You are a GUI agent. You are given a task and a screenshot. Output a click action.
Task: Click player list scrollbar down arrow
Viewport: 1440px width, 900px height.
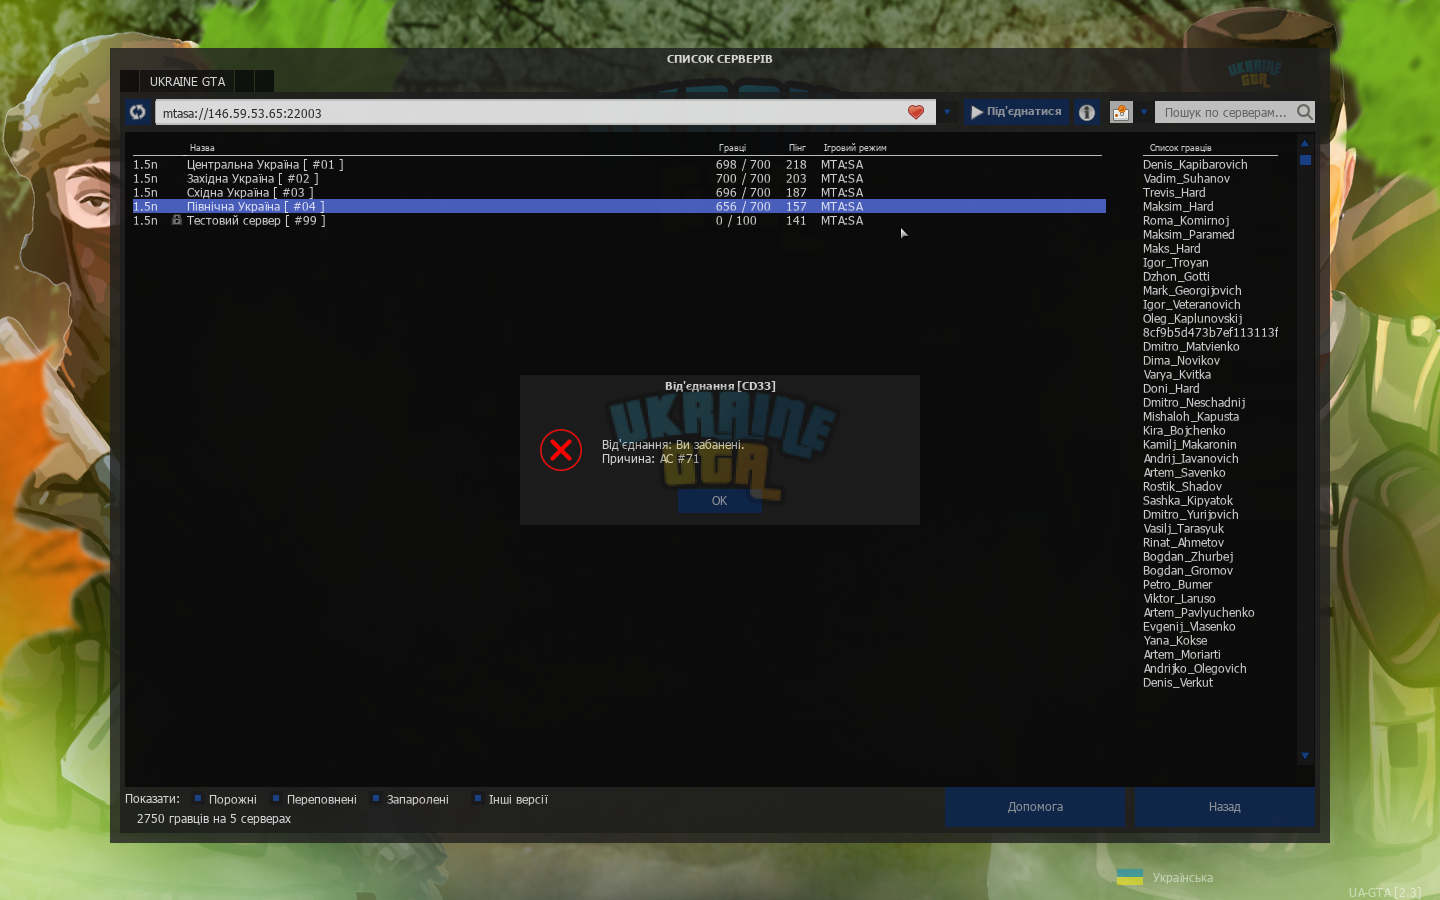(1305, 756)
